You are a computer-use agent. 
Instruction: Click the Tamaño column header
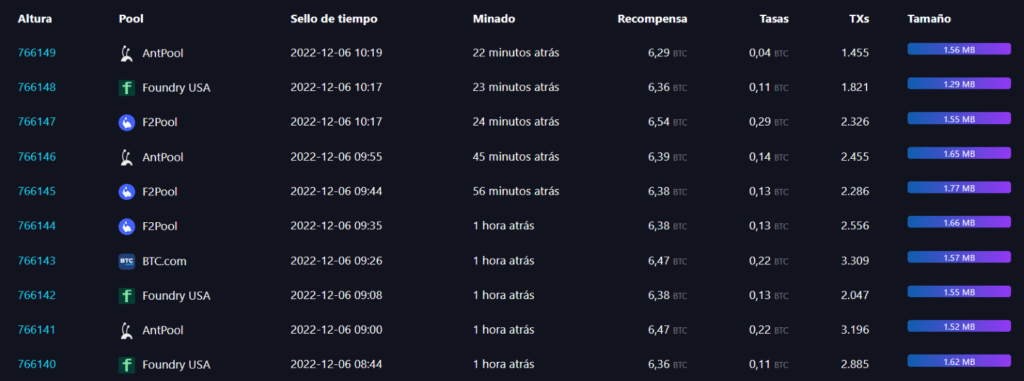tap(929, 19)
